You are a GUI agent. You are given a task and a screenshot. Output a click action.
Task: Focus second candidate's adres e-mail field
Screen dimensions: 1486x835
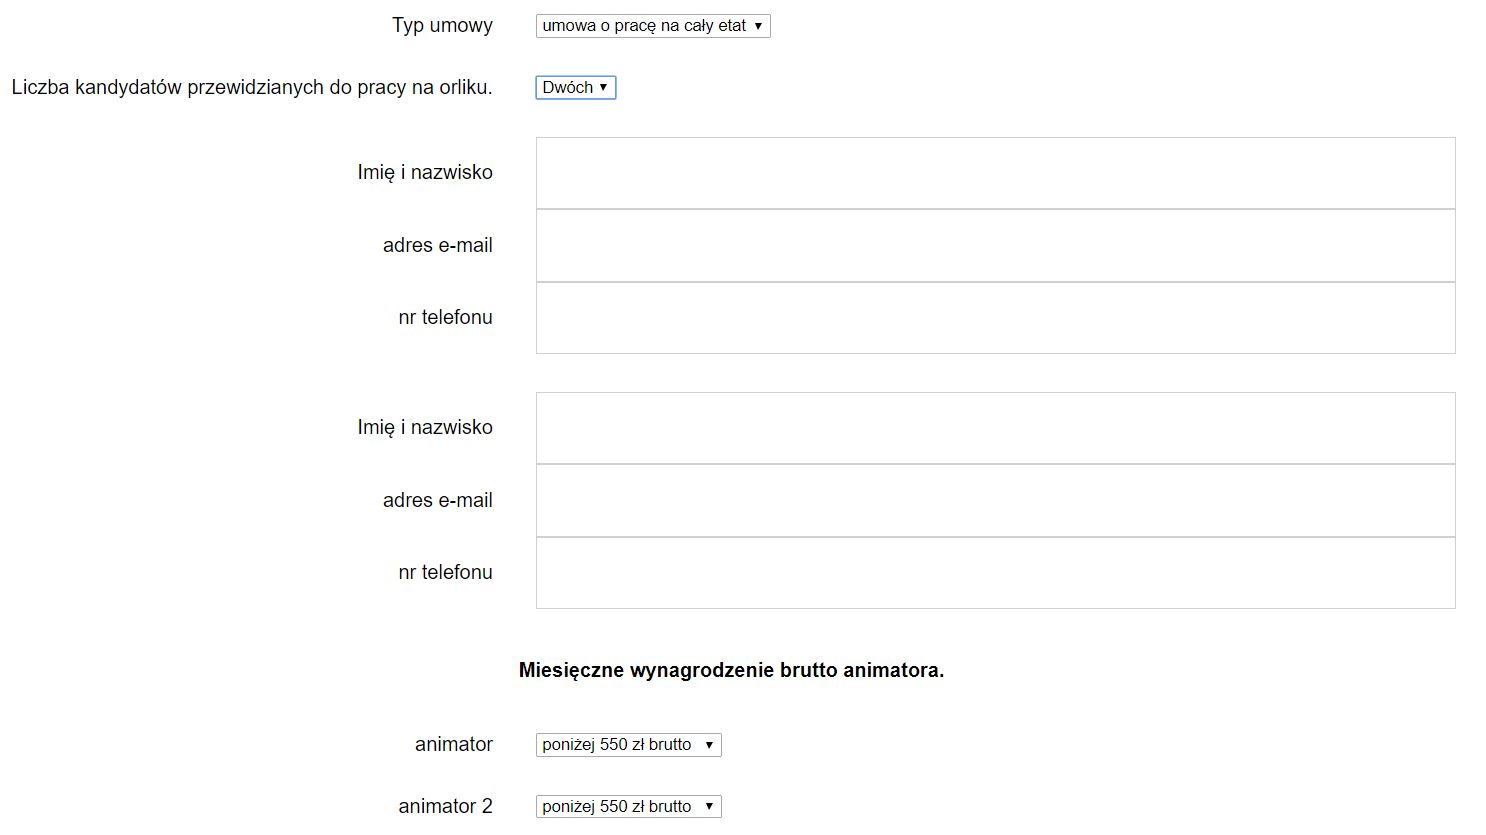coord(995,501)
